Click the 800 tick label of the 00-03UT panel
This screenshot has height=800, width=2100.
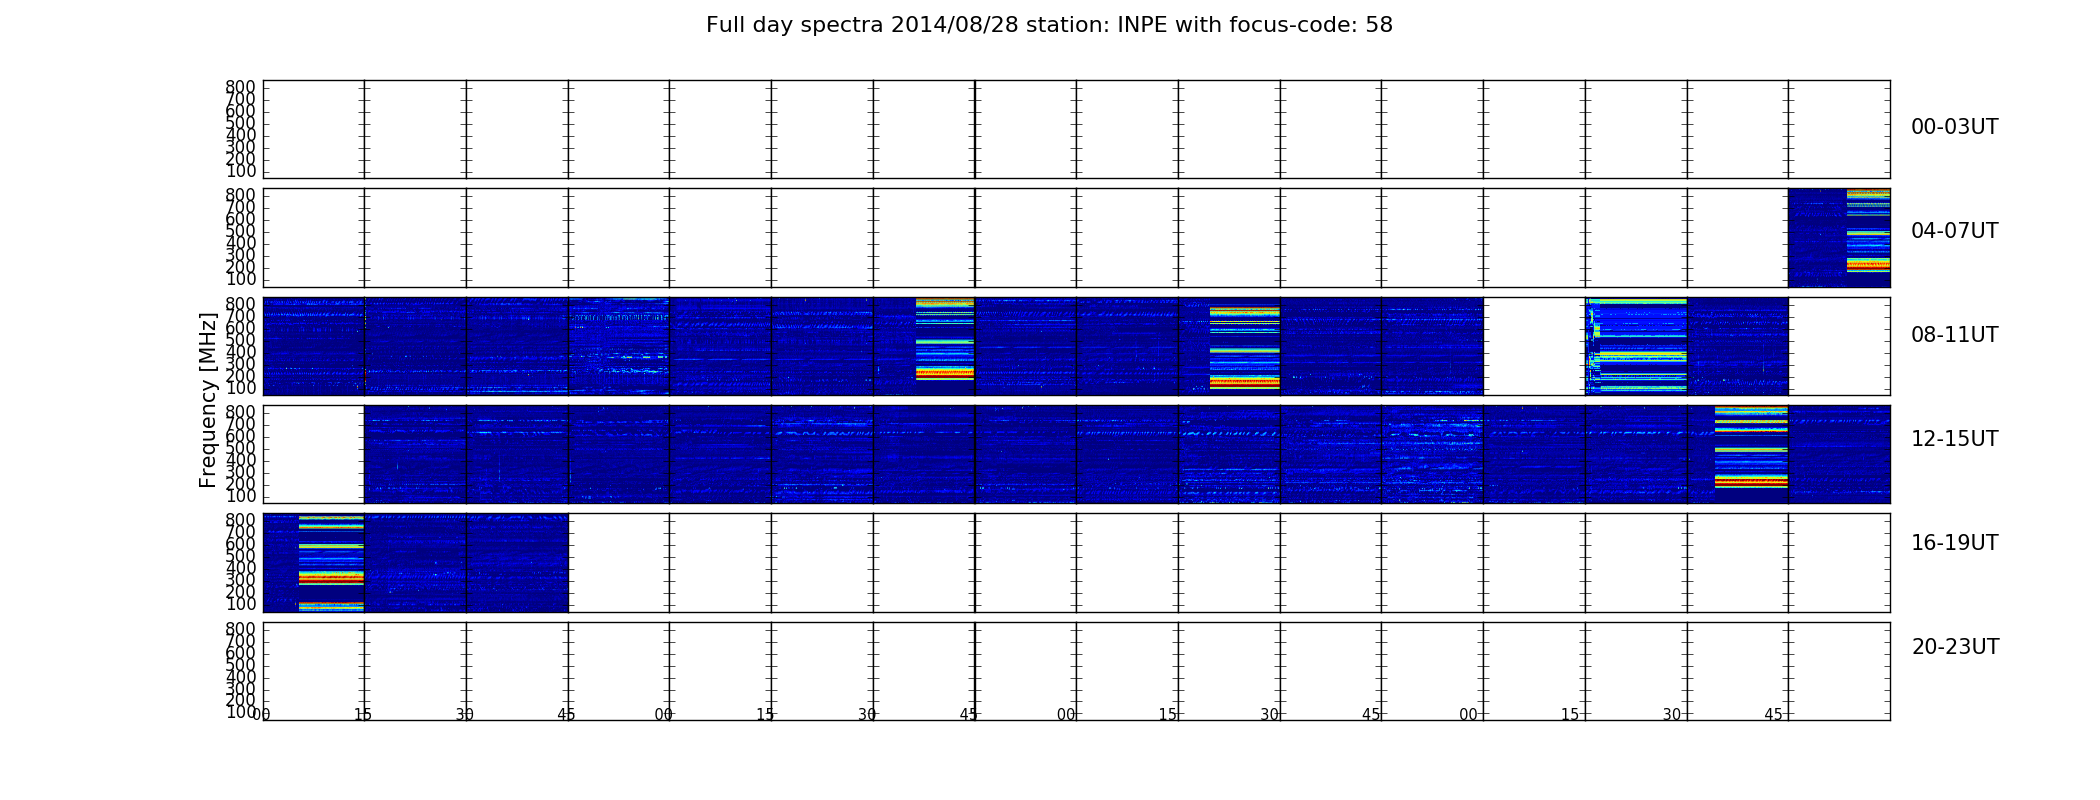click(x=240, y=87)
